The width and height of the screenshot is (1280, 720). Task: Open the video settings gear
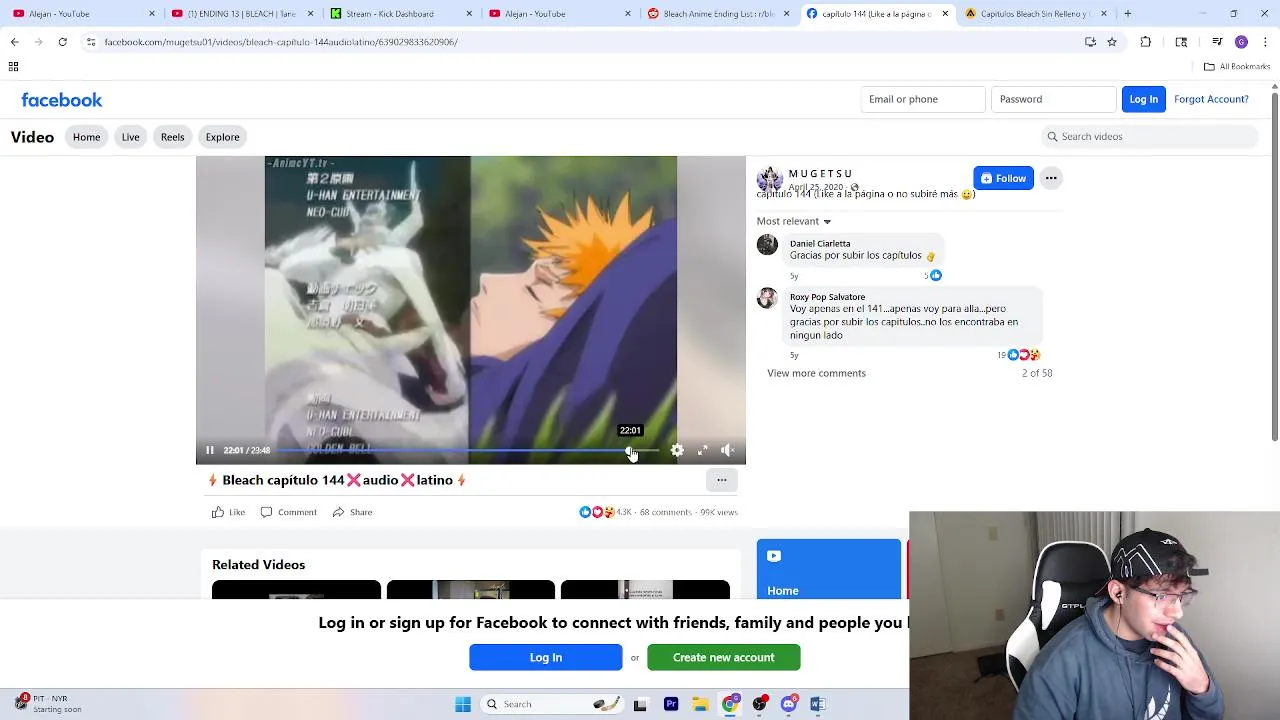[677, 451]
